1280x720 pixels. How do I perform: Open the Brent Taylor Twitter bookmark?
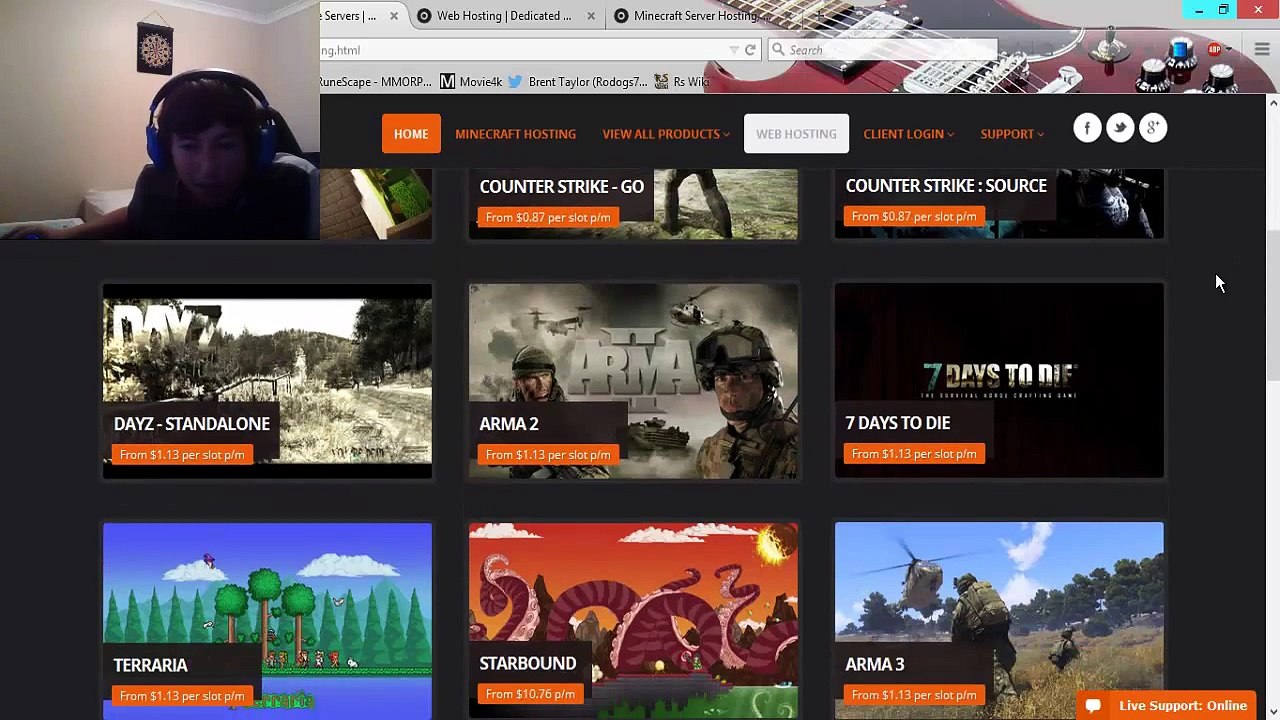(x=577, y=82)
